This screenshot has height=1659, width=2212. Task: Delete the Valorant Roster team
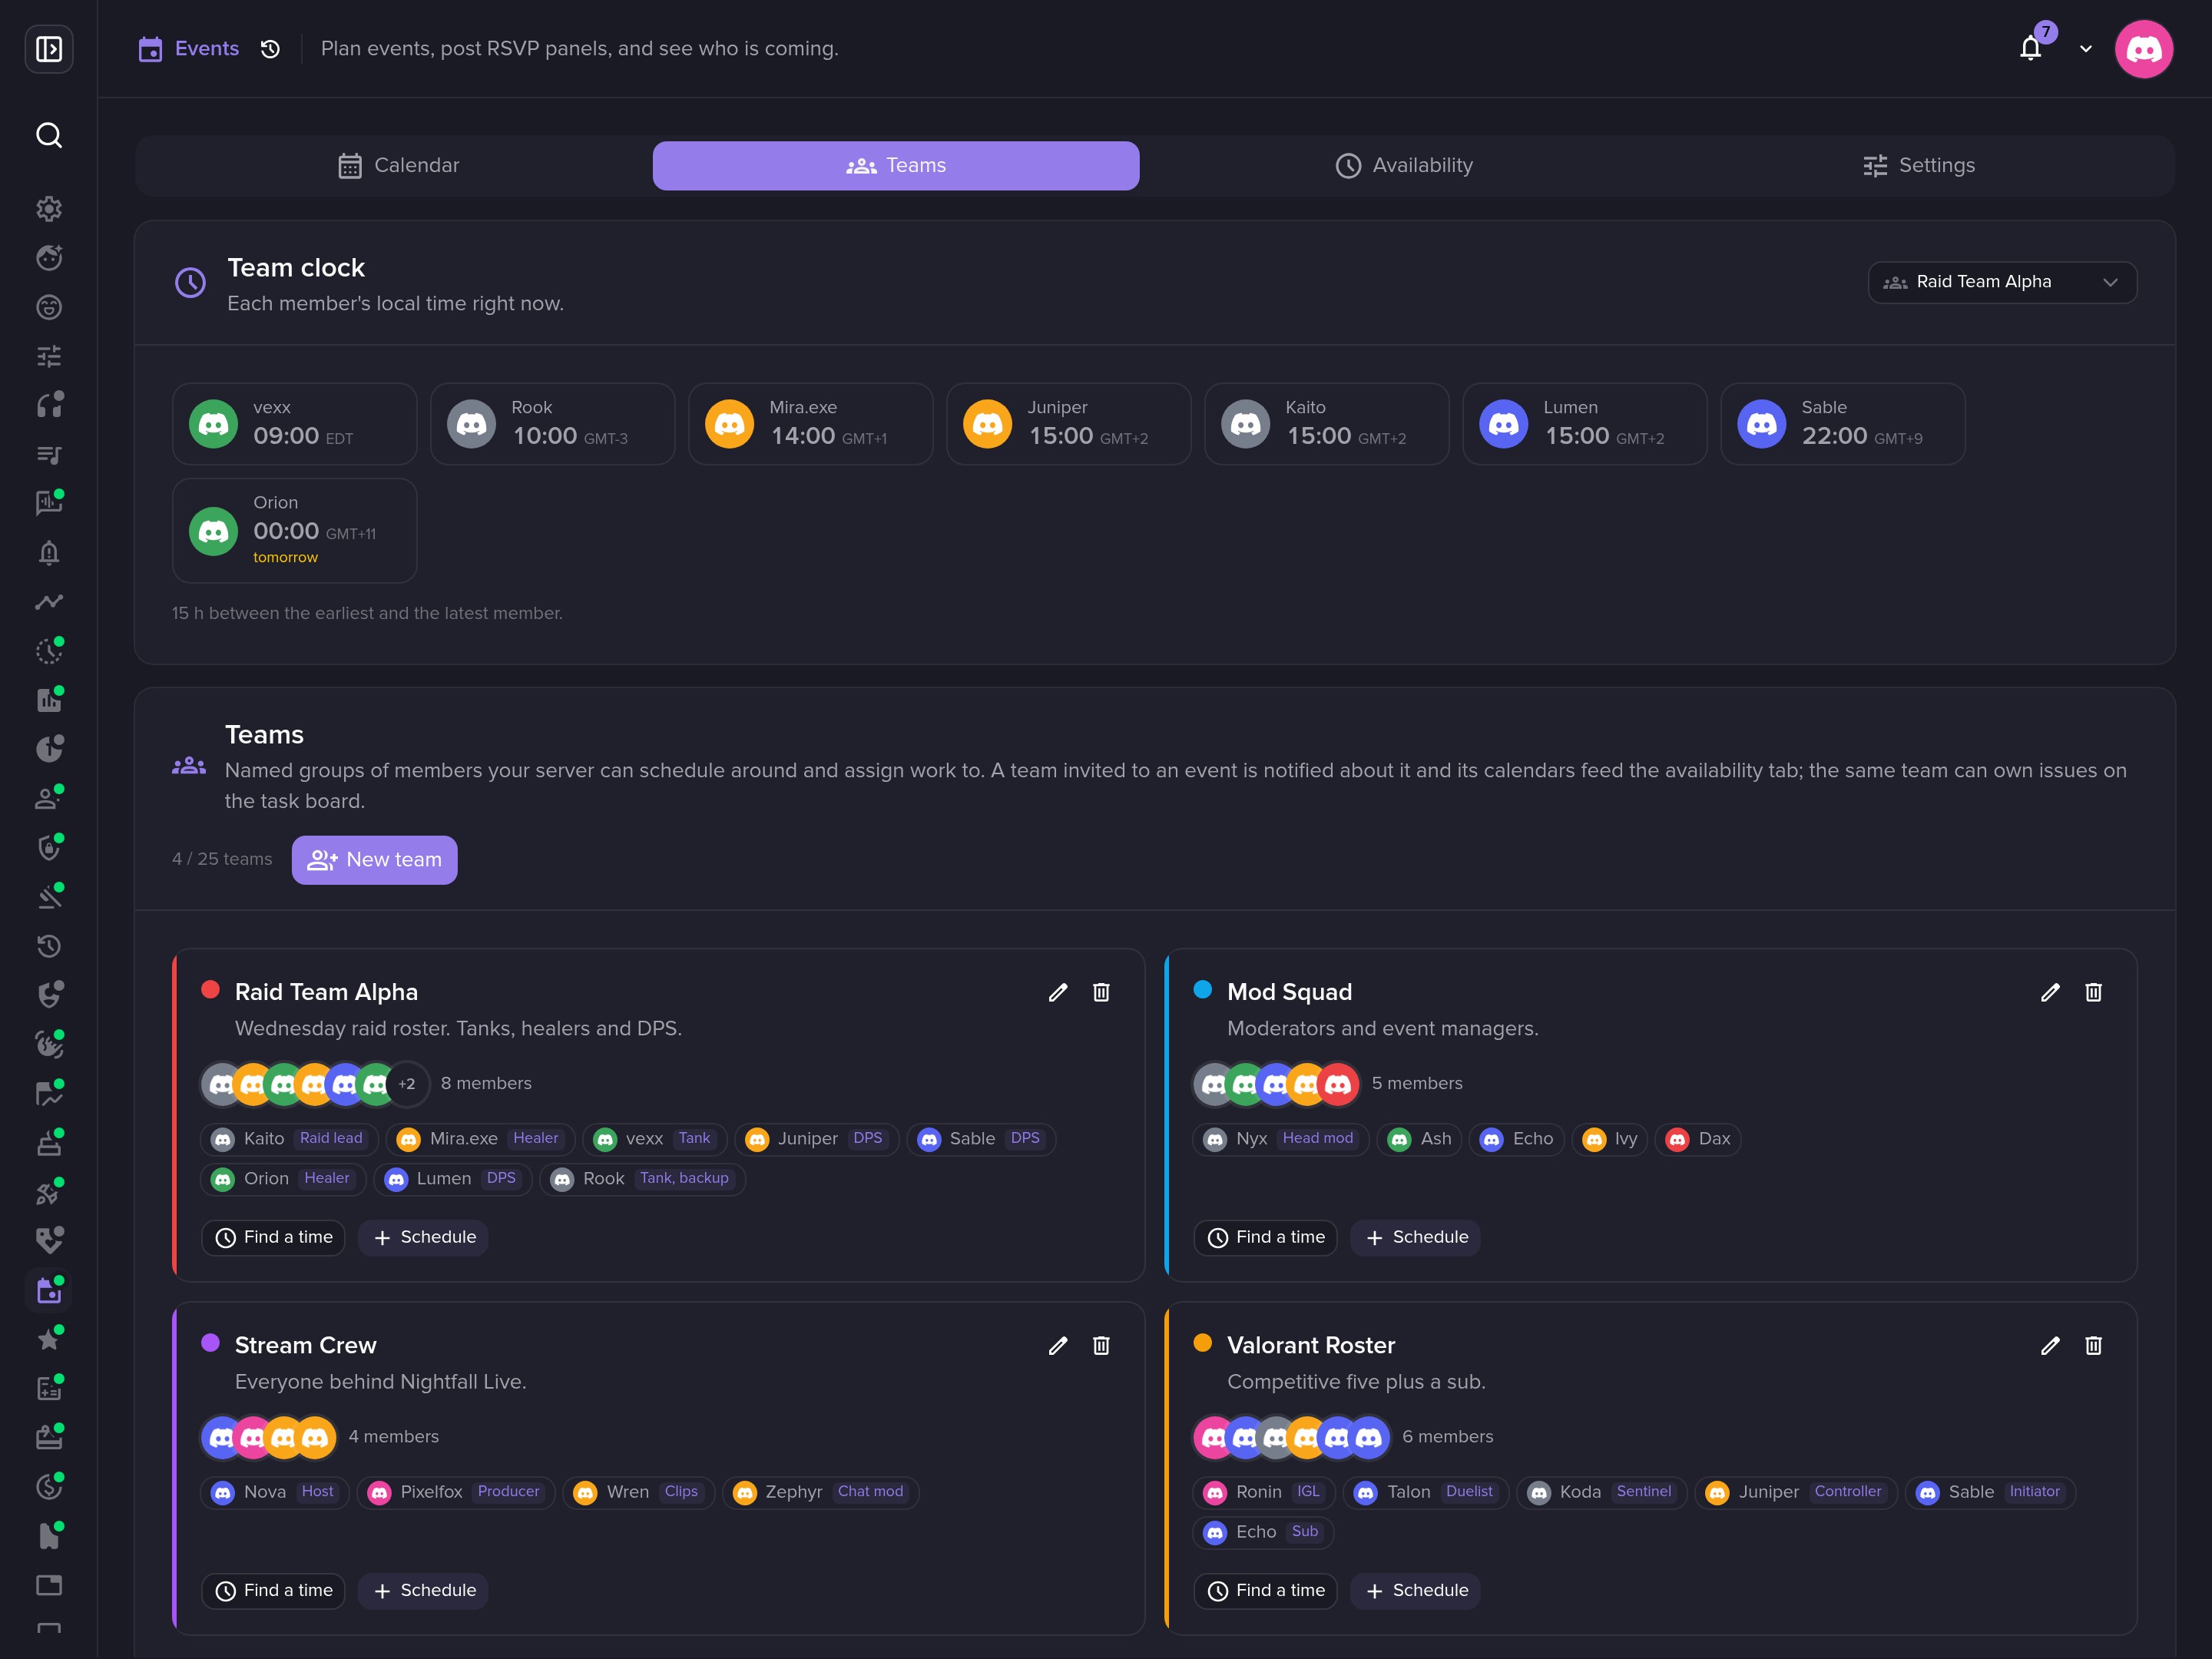tap(2093, 1345)
